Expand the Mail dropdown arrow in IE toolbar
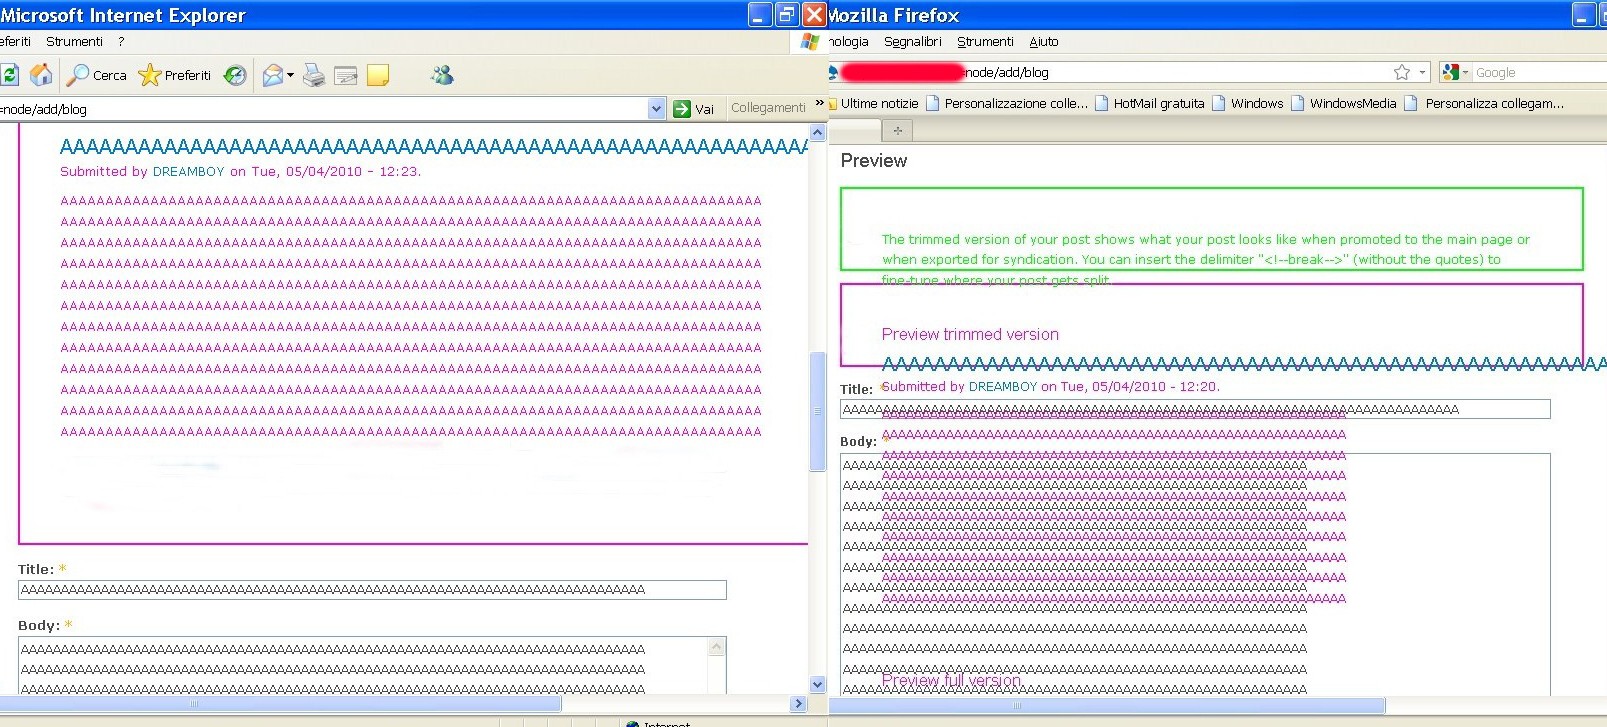Image resolution: width=1607 pixels, height=727 pixels. 290,75
